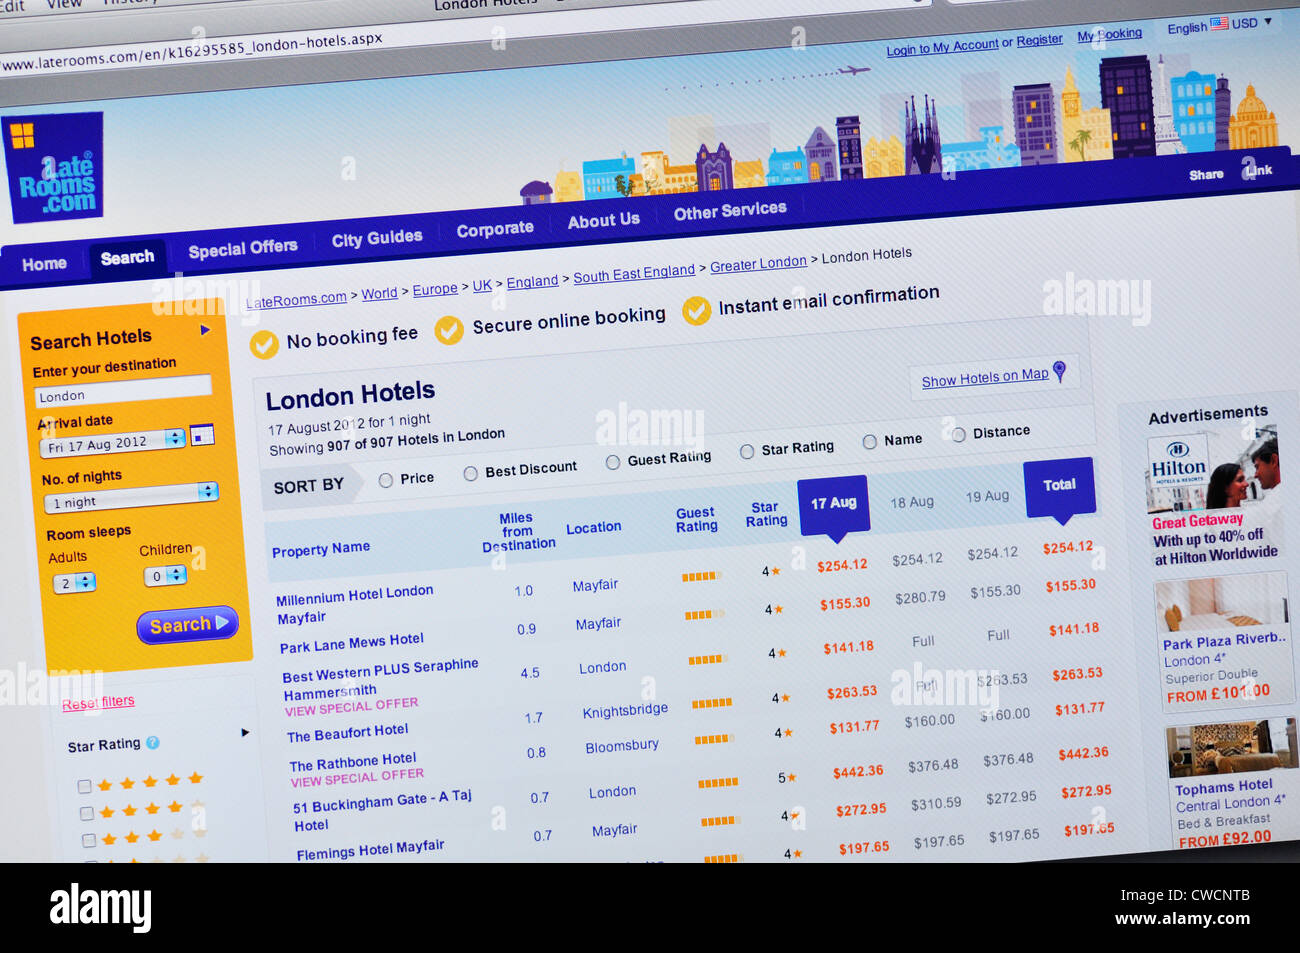
Task: Tick the three-star rating filter checkbox
Action: tap(89, 840)
